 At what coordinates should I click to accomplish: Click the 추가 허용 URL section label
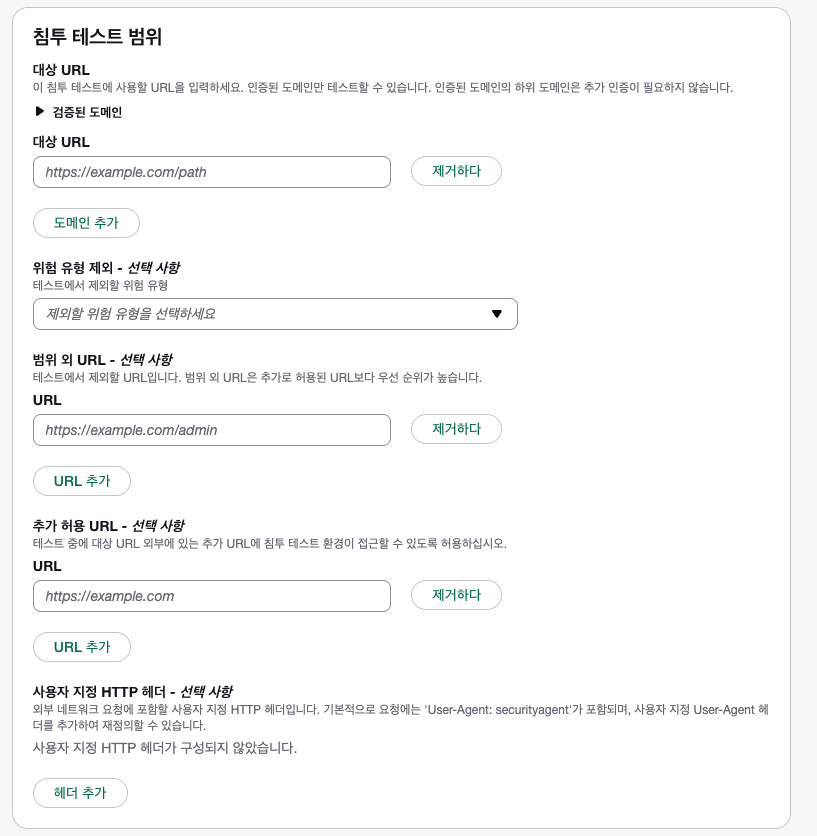coord(108,525)
